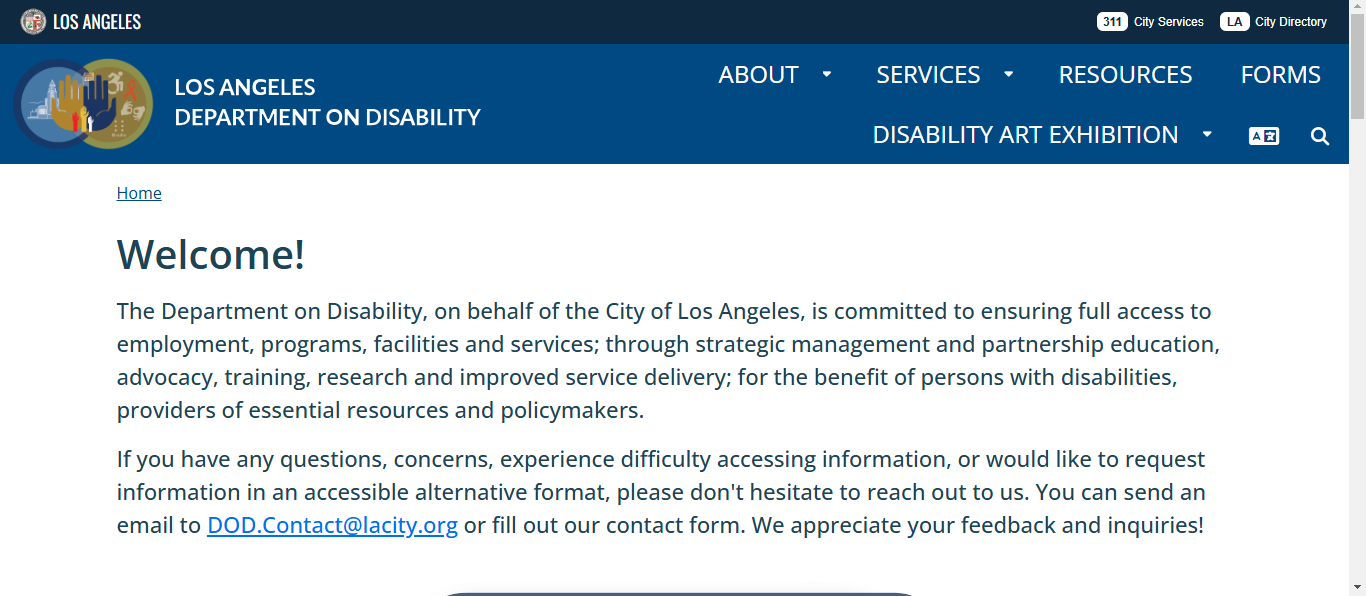Open the About menu item
Screen dimensions: 1366x596
[758, 75]
